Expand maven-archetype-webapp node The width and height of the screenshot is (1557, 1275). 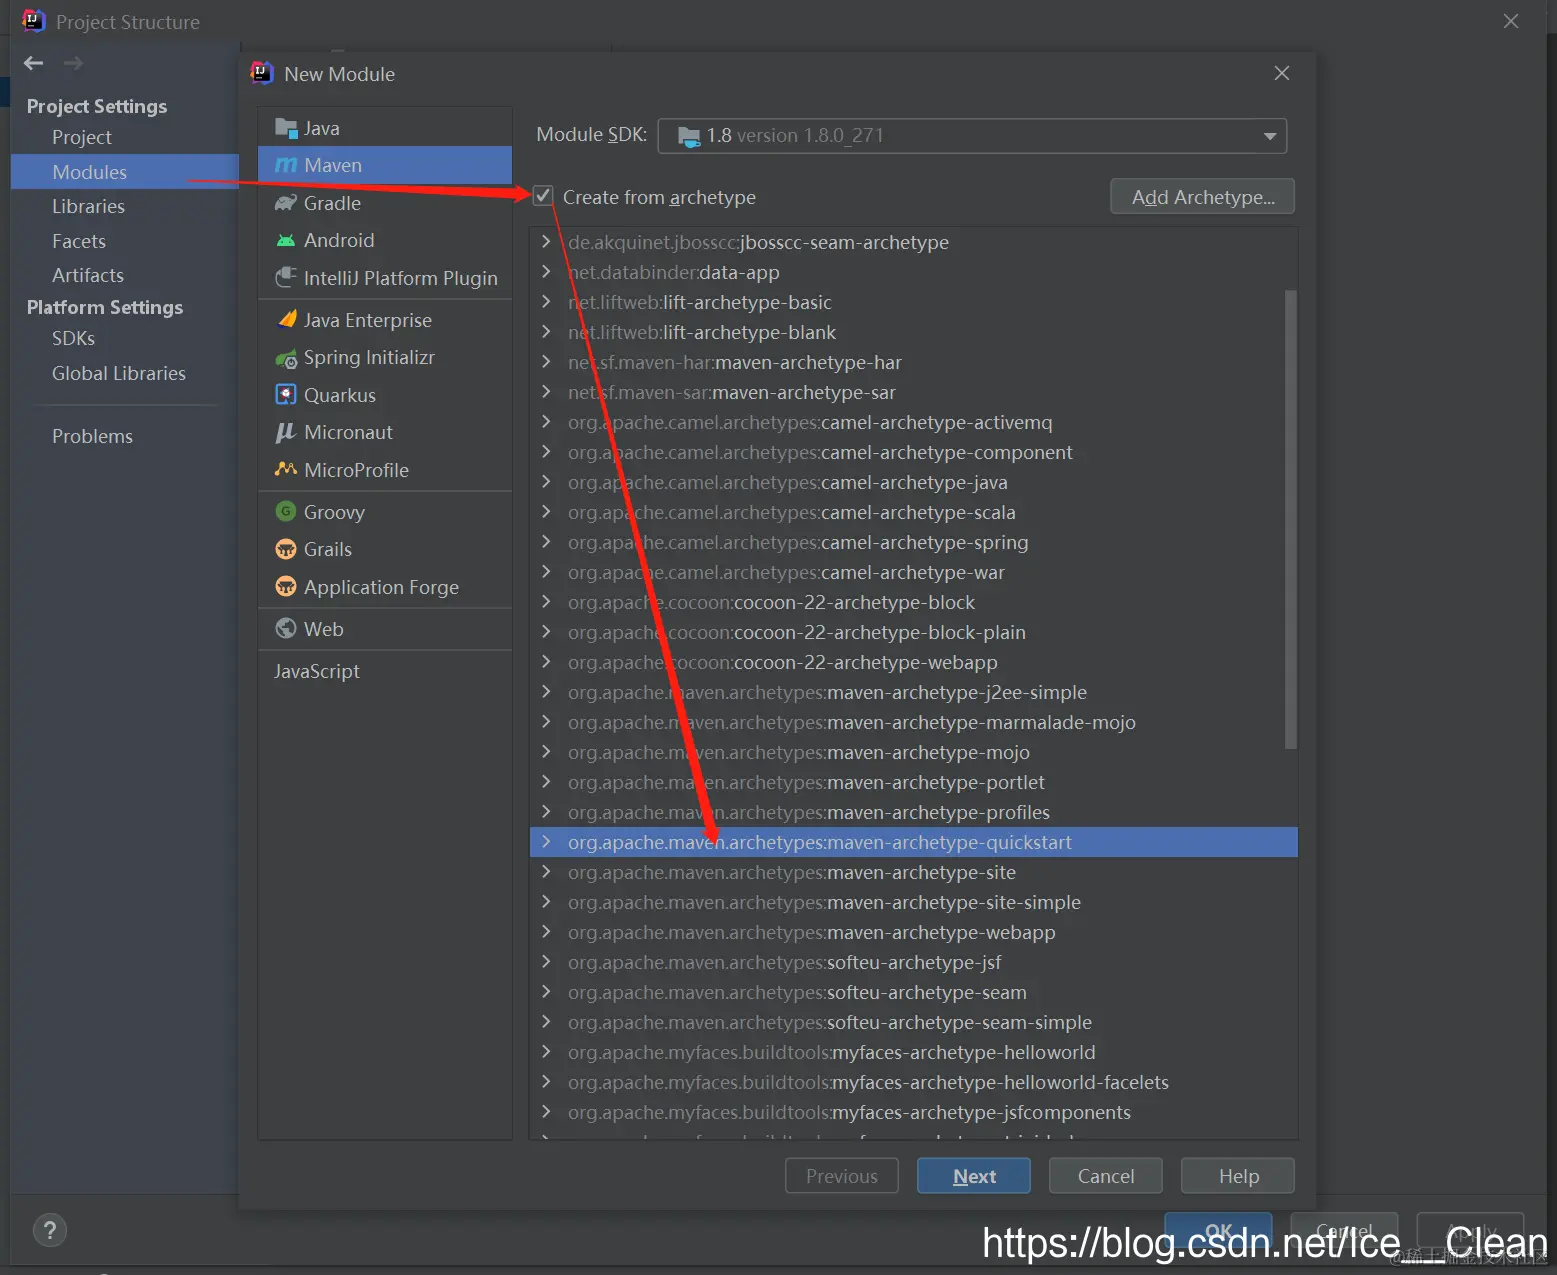pyautogui.click(x=546, y=932)
